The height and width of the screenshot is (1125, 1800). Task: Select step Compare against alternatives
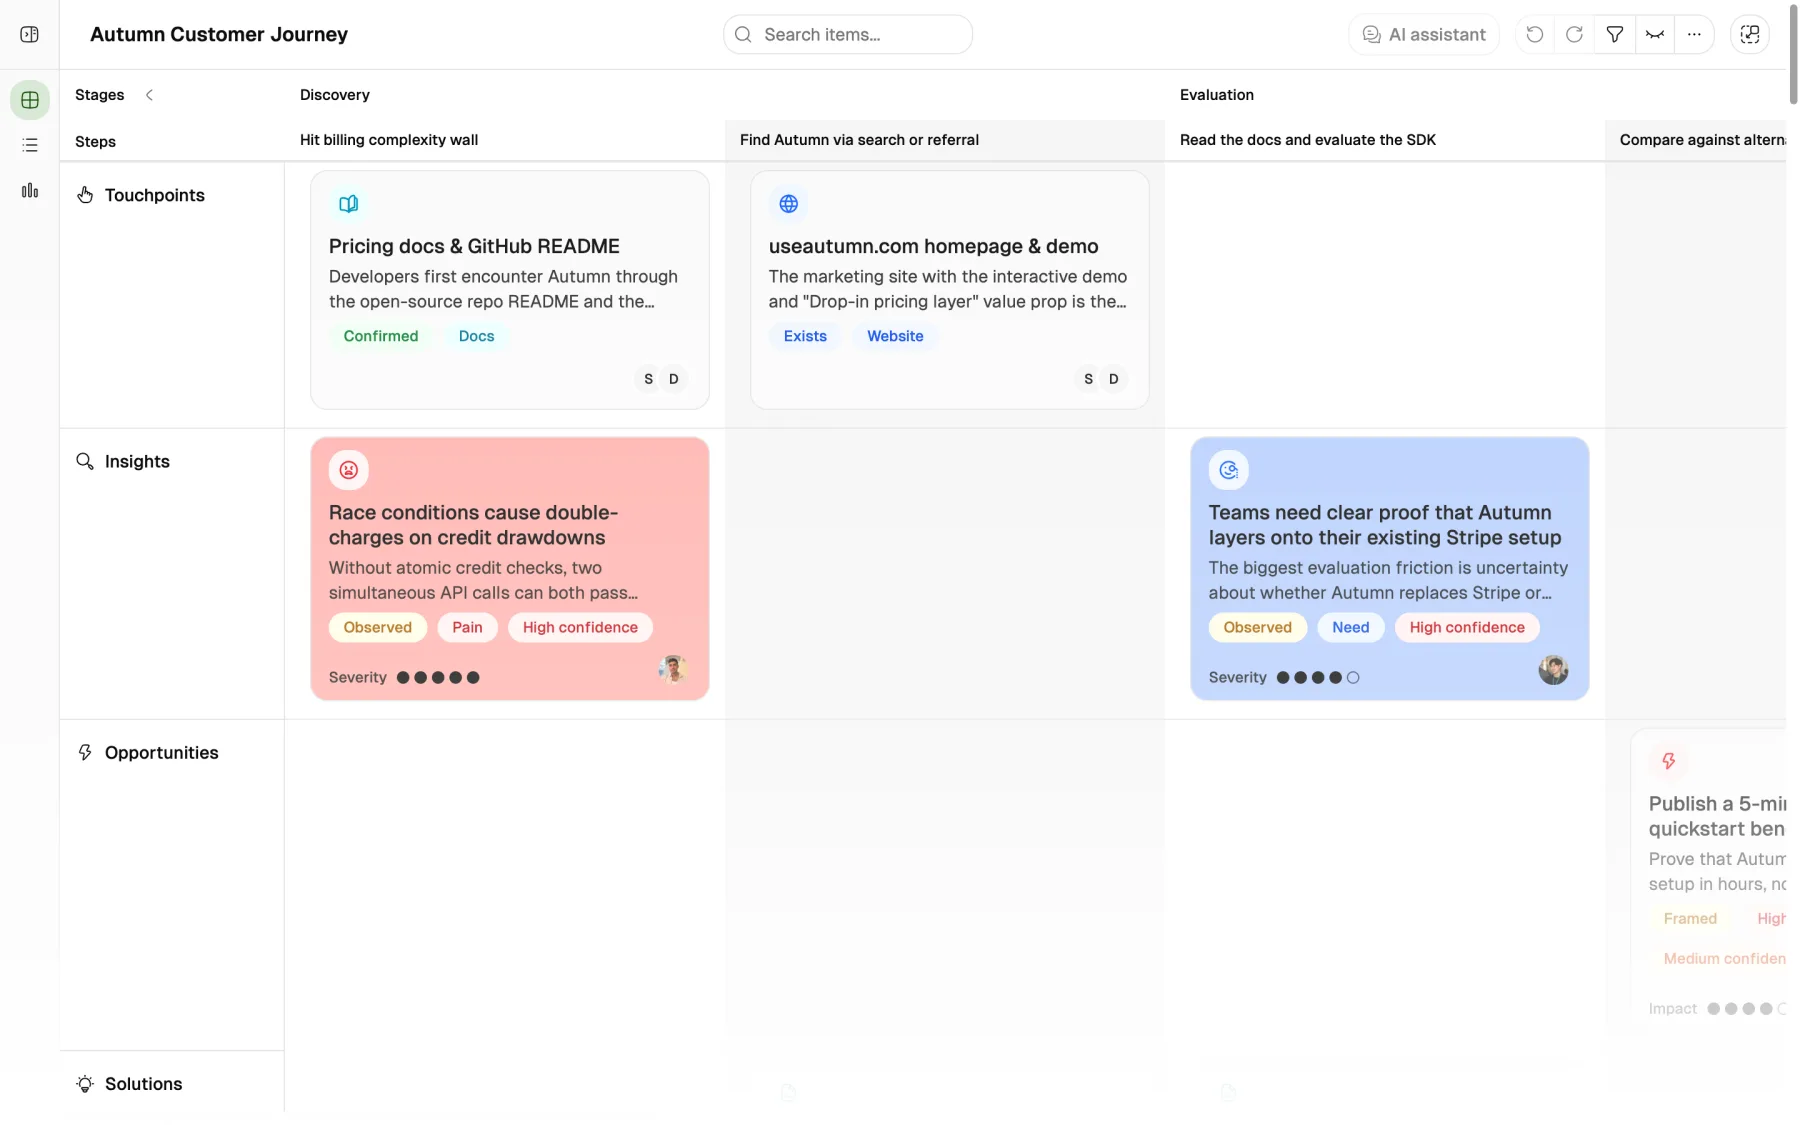1702,140
